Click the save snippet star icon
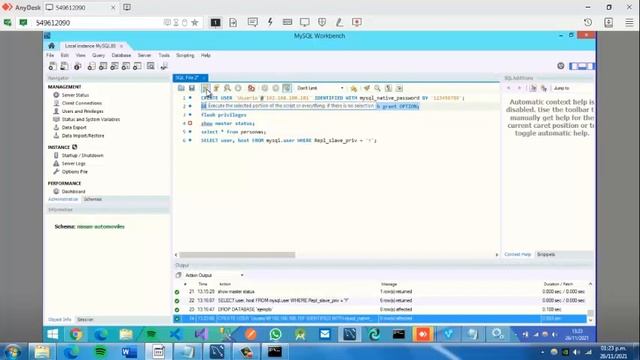The image size is (640, 360). point(353,88)
